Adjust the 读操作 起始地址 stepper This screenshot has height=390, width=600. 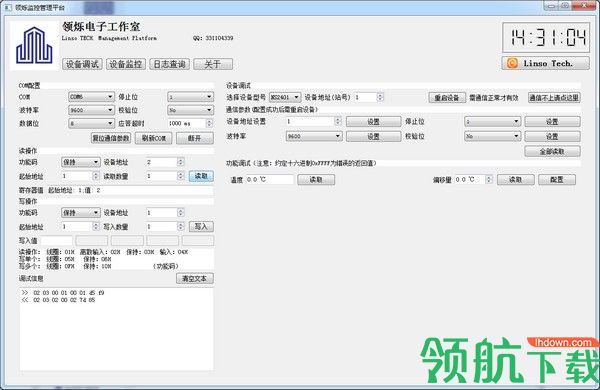96,176
